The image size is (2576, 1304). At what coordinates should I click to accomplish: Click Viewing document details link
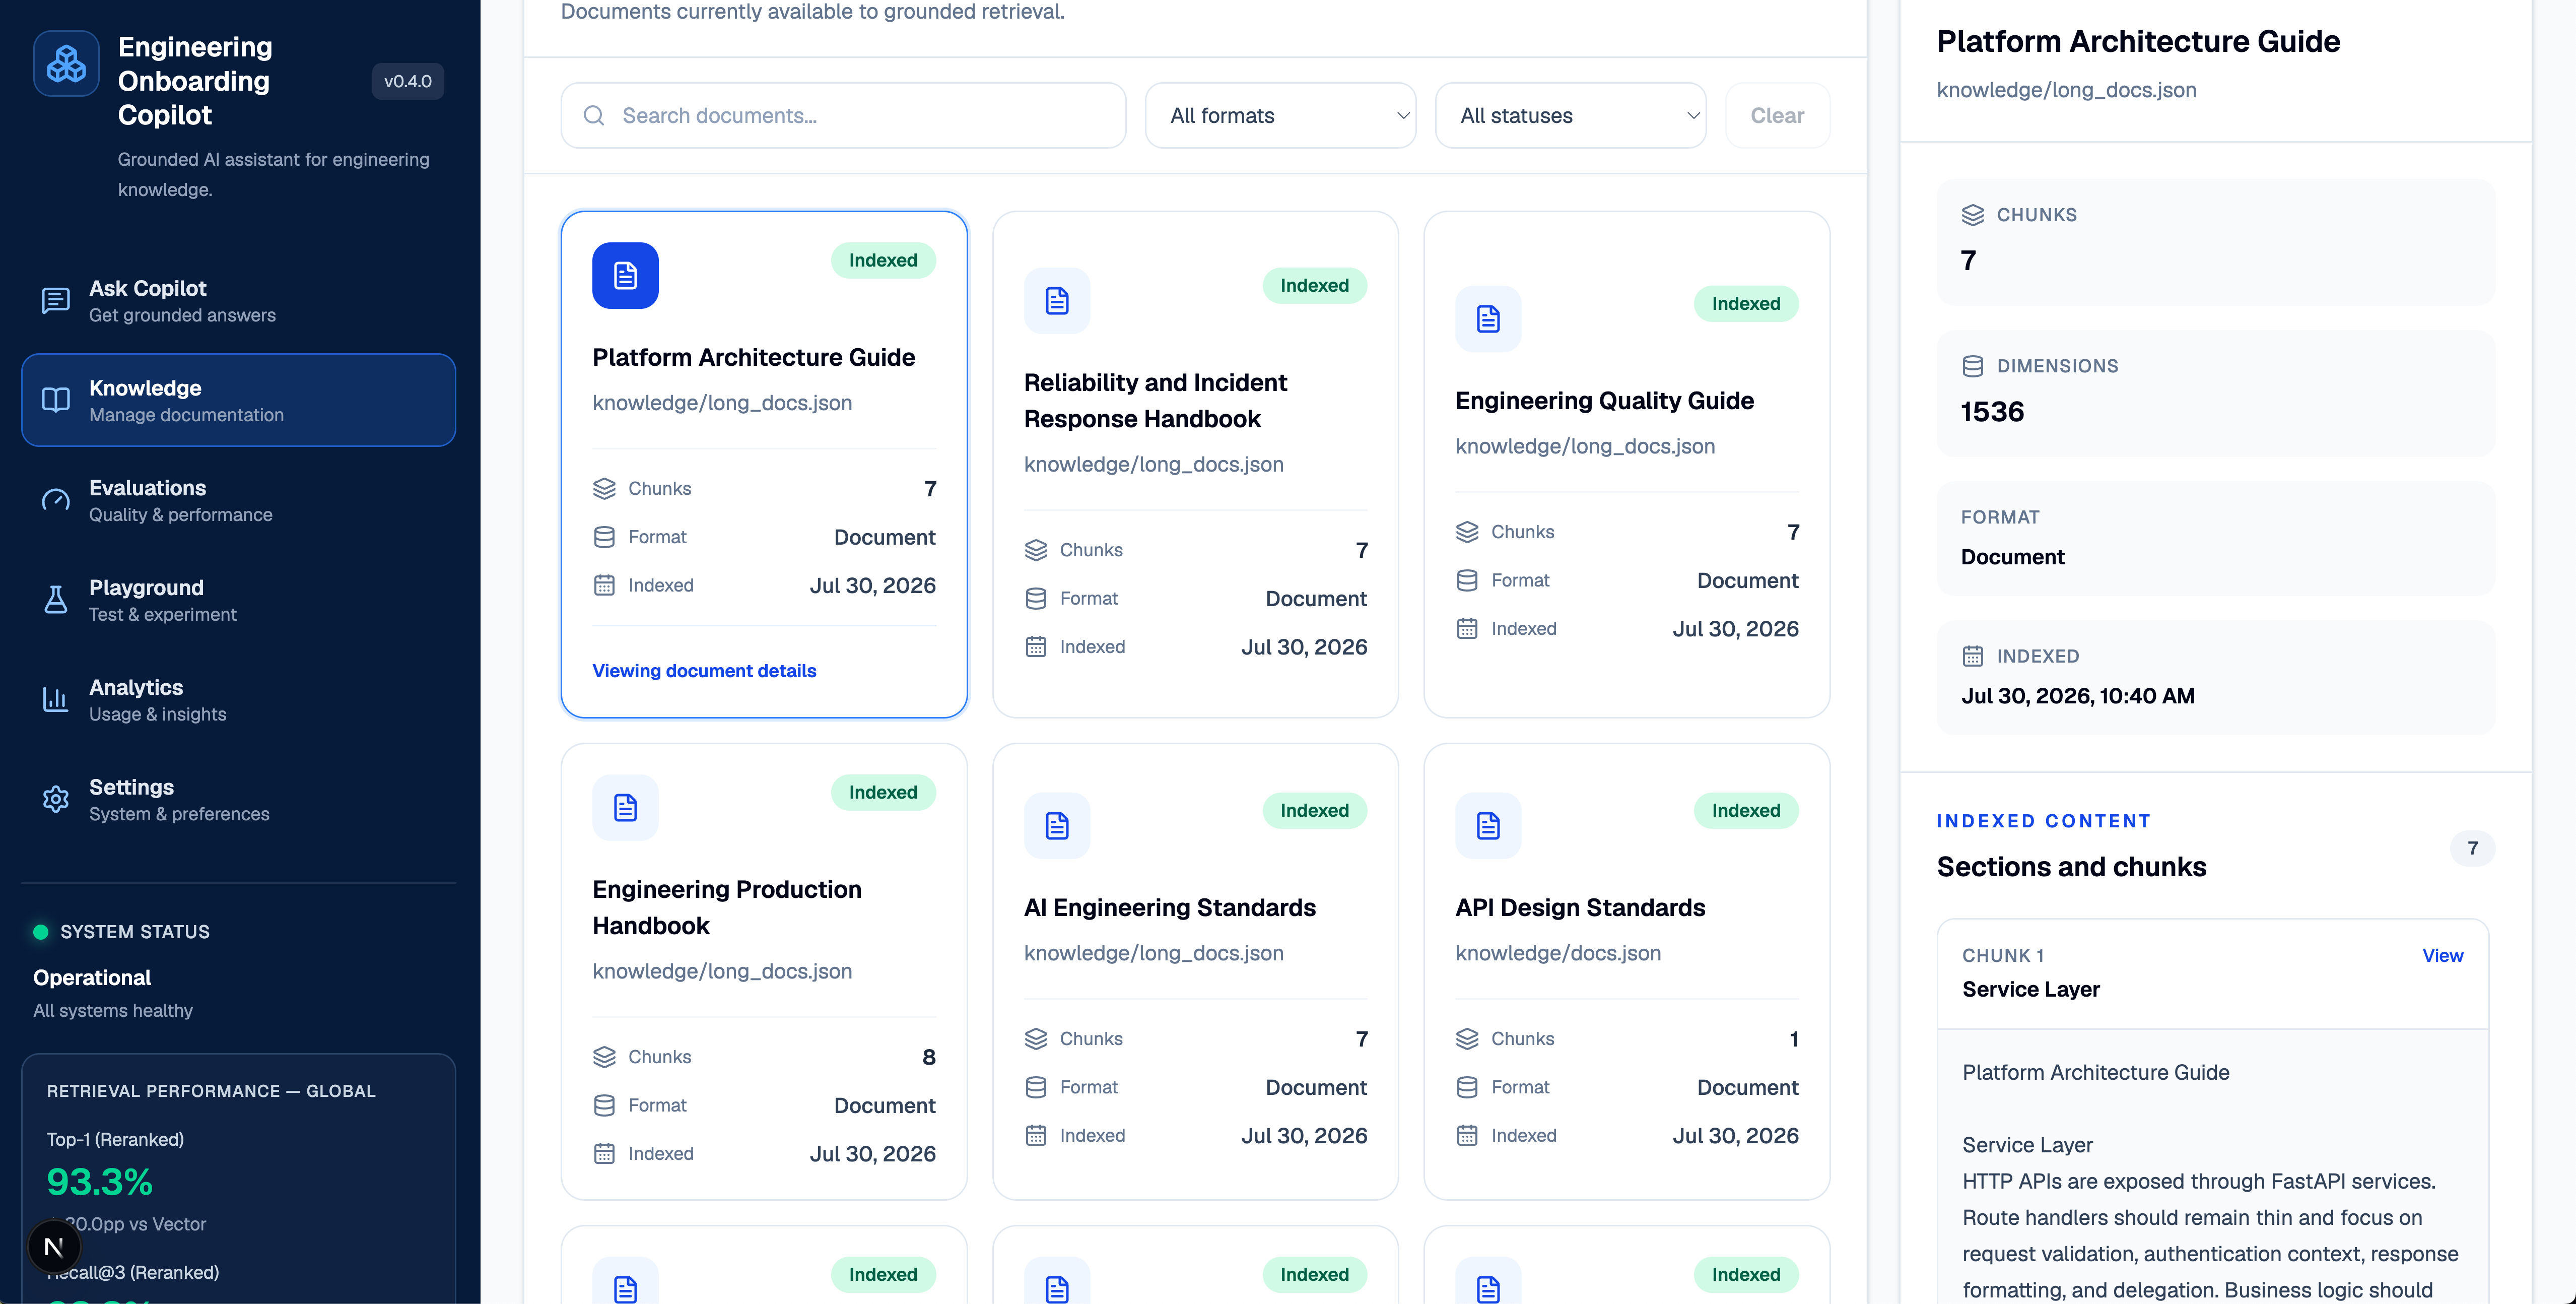pos(704,671)
